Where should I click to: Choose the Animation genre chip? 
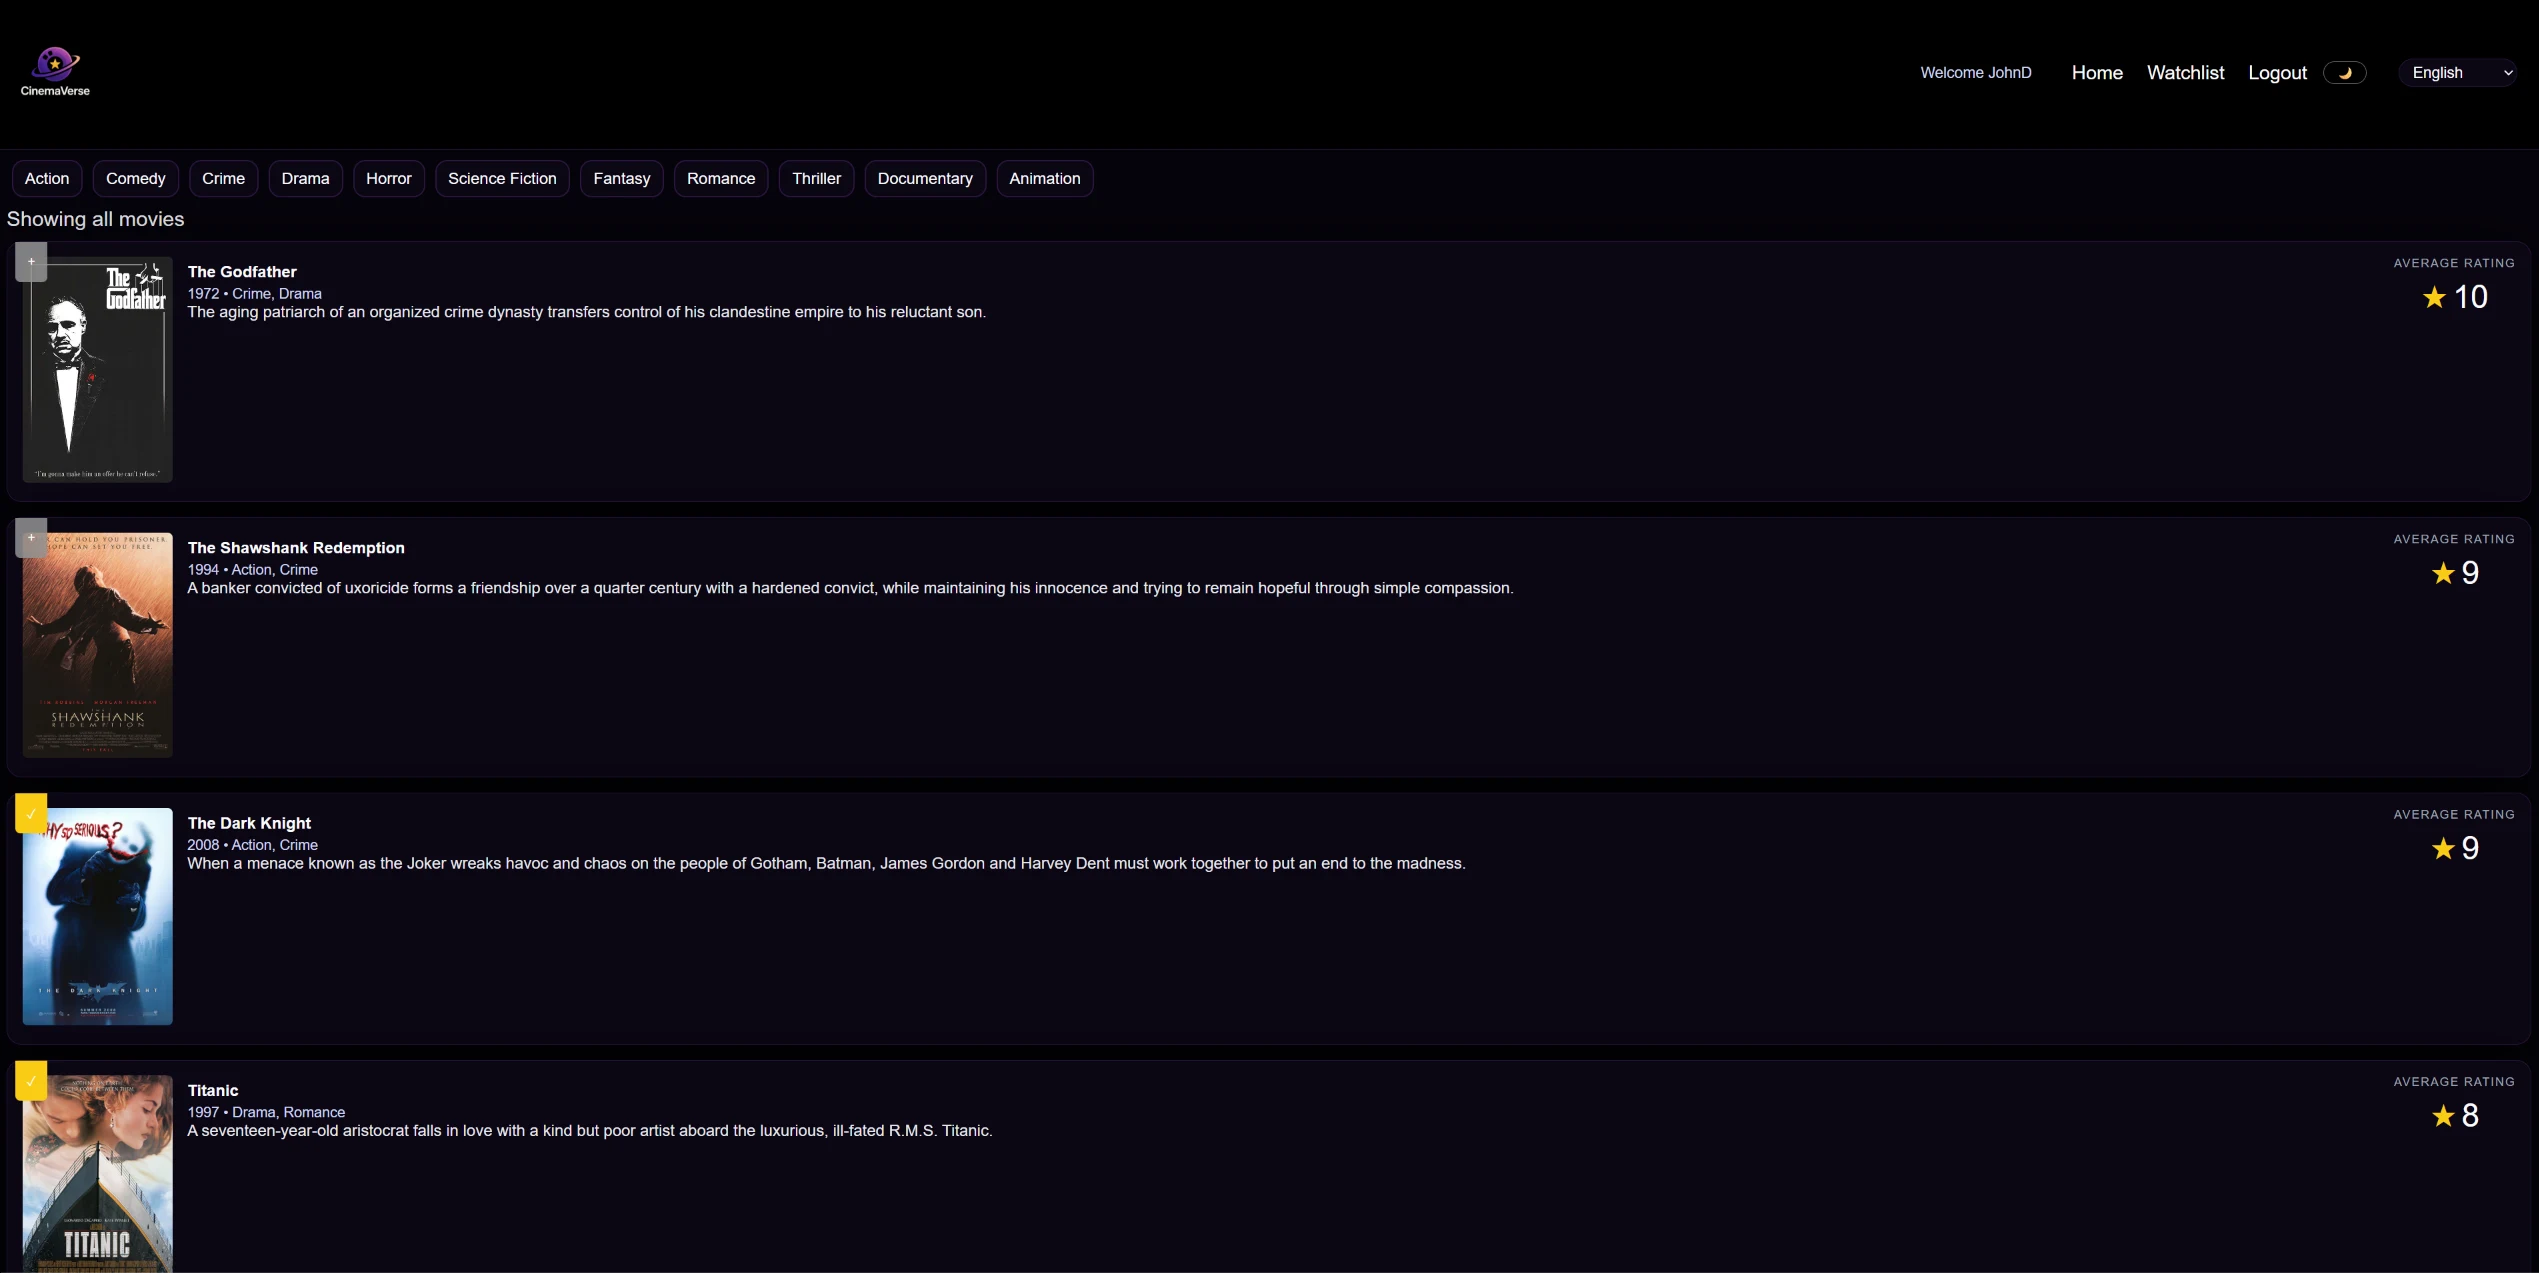tap(1044, 179)
